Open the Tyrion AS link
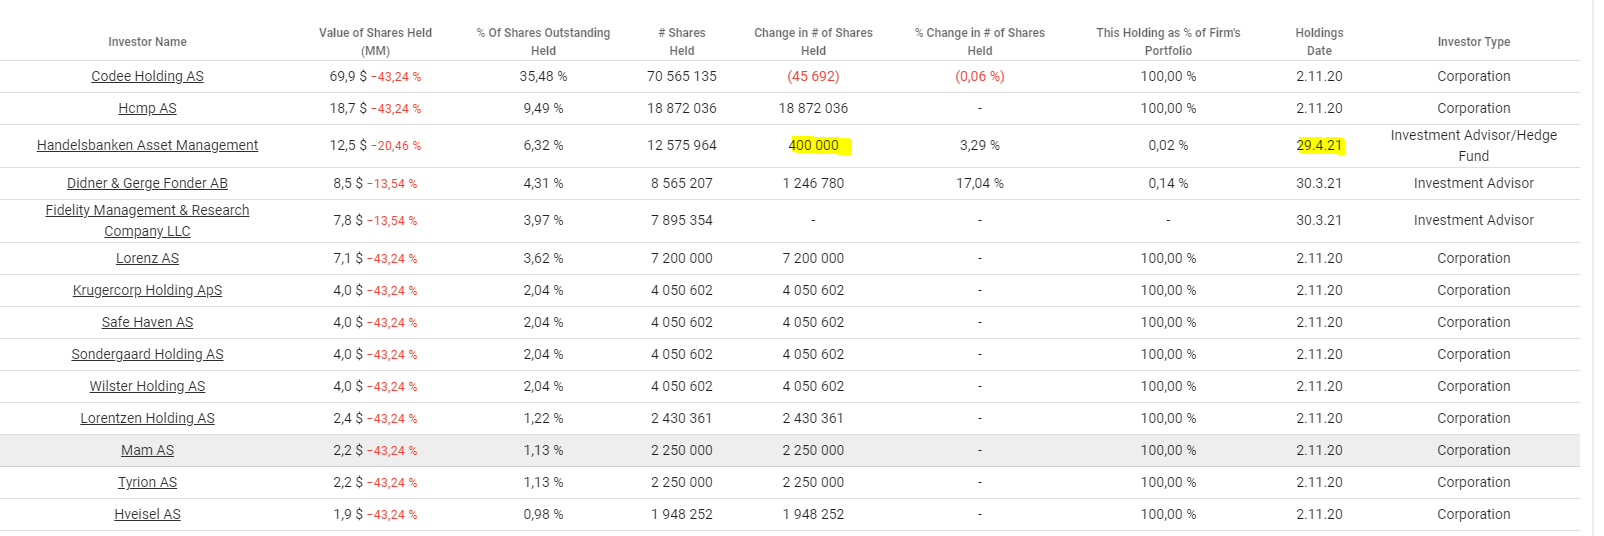The height and width of the screenshot is (536, 1604). (147, 482)
